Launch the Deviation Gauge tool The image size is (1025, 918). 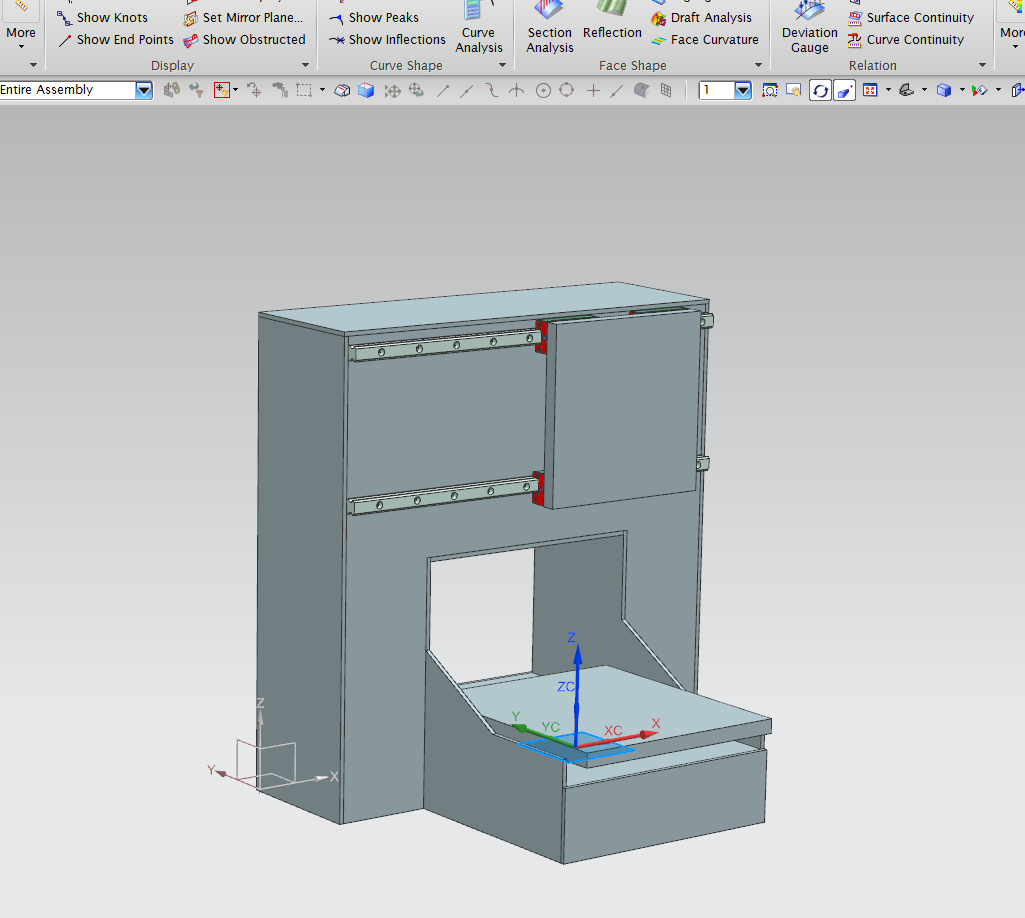809,30
